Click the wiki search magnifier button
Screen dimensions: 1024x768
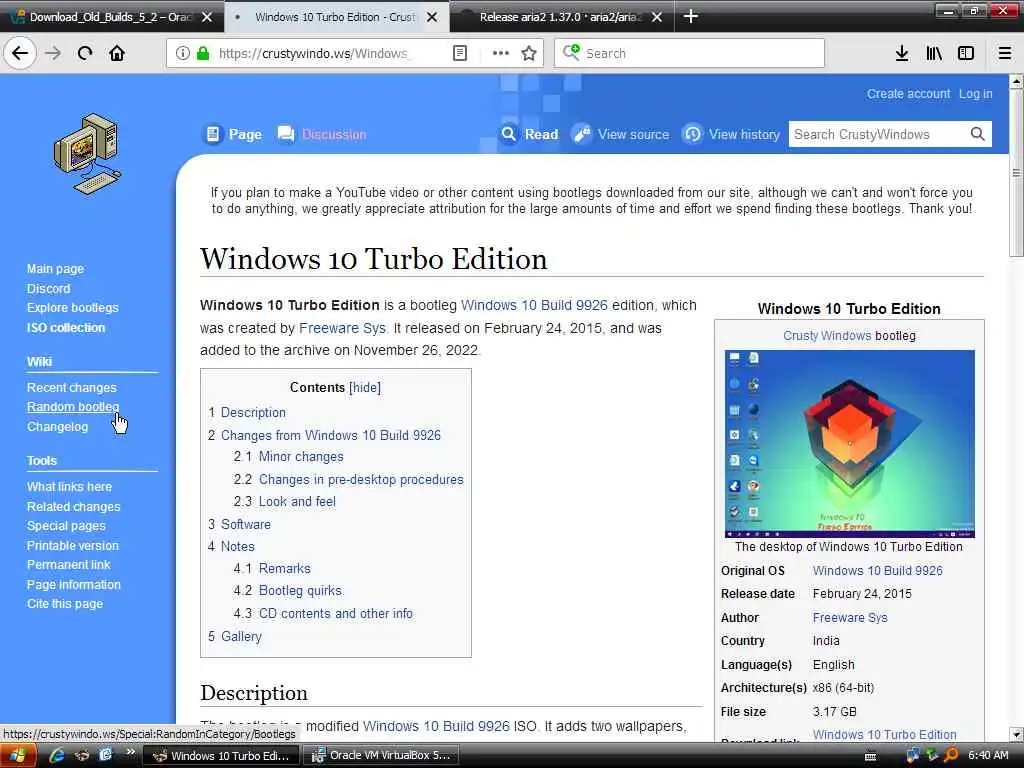(x=977, y=134)
